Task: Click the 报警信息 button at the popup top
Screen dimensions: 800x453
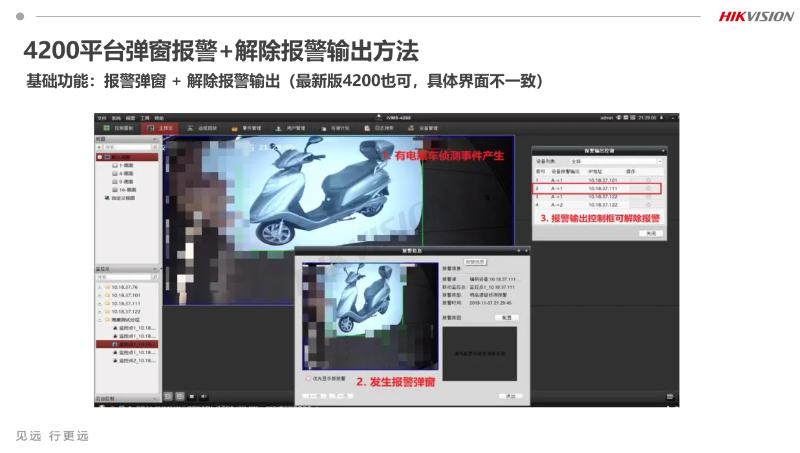Action: (x=475, y=262)
